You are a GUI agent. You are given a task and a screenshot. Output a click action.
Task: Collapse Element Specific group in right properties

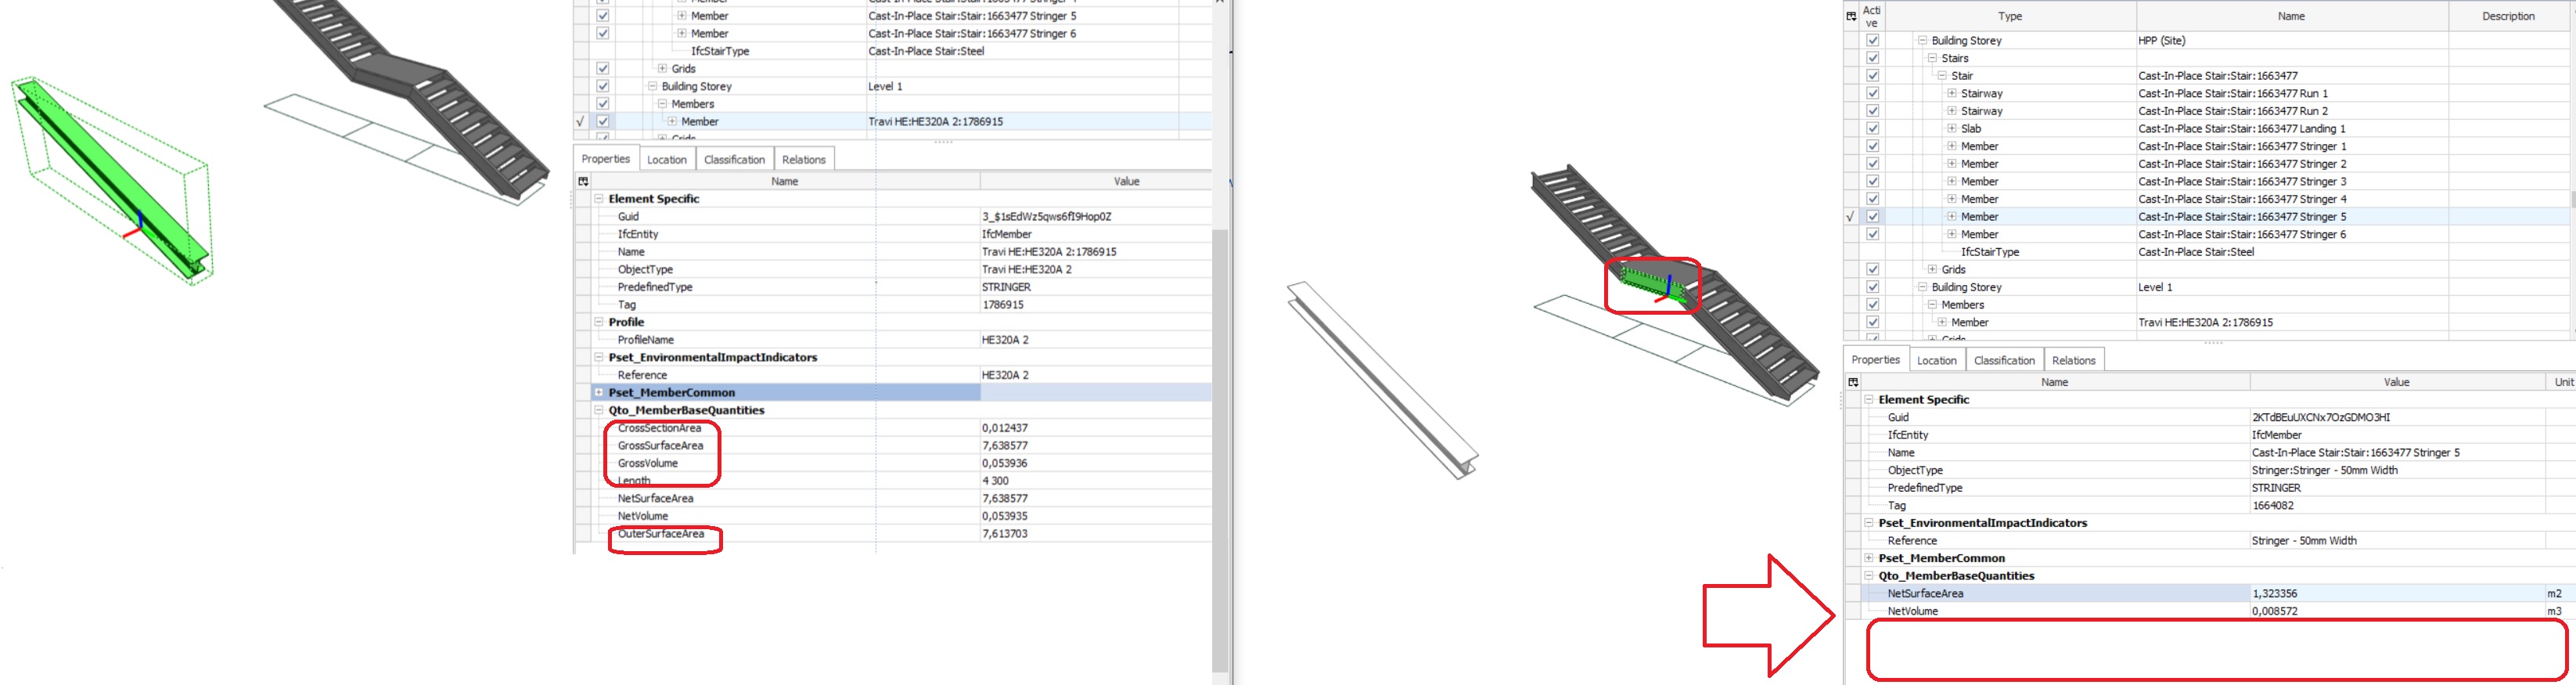[1868, 399]
